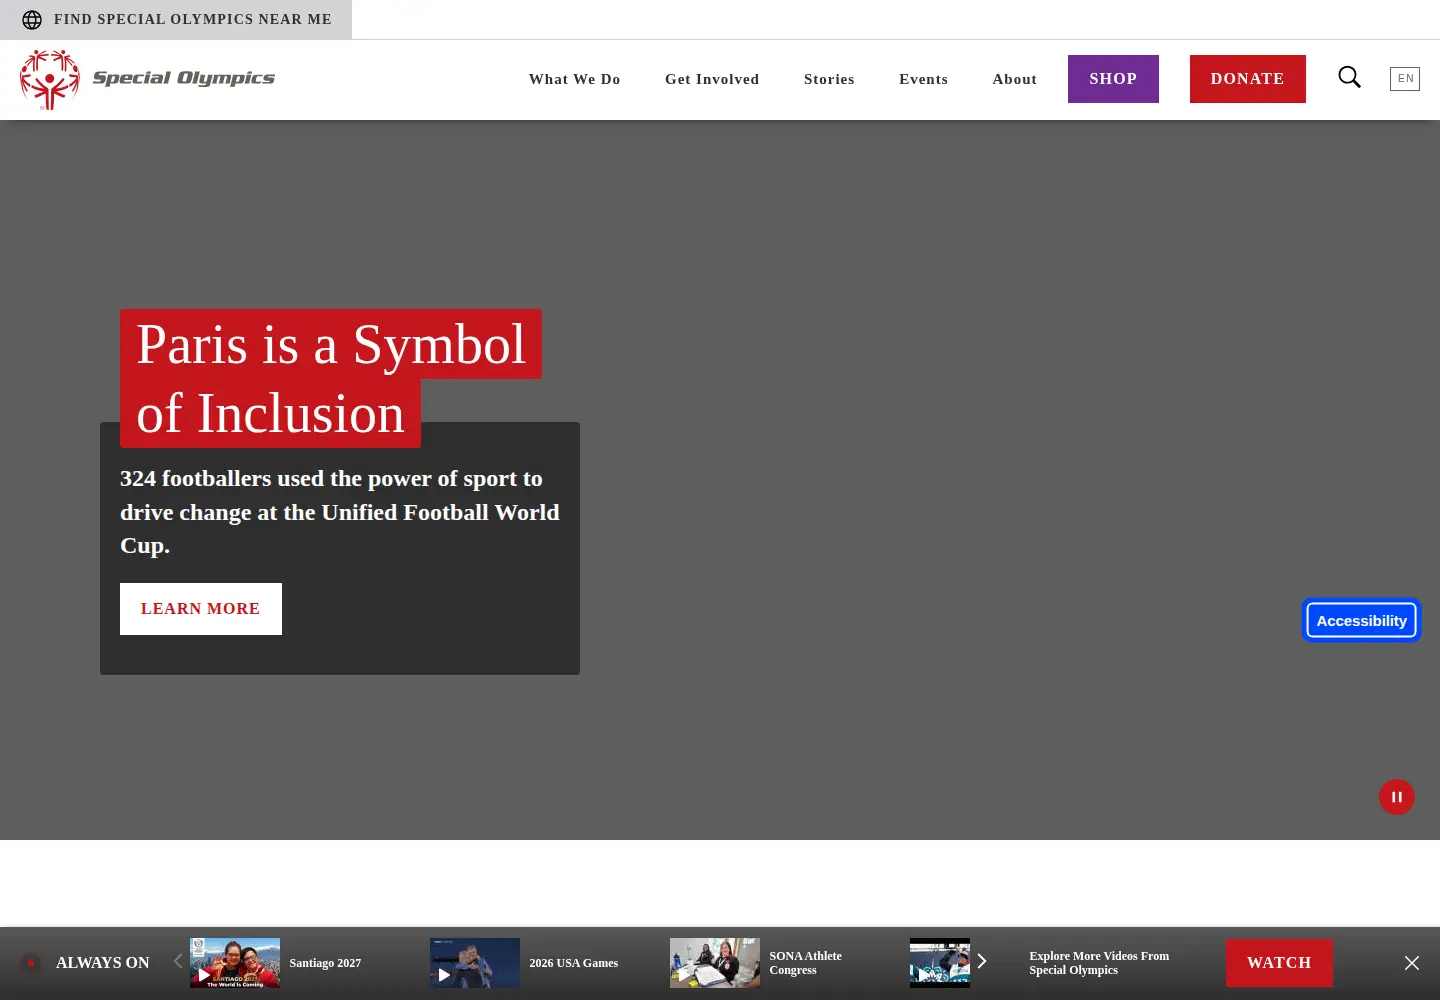The width and height of the screenshot is (1440, 1000).
Task: Click the purple SHOP button
Action: pos(1113,79)
